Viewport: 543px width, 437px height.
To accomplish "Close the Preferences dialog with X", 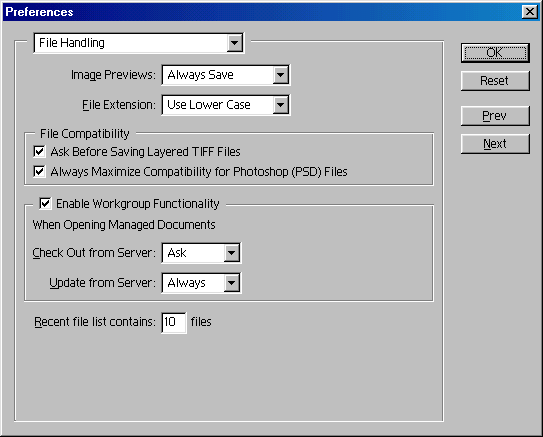I will [530, 12].
